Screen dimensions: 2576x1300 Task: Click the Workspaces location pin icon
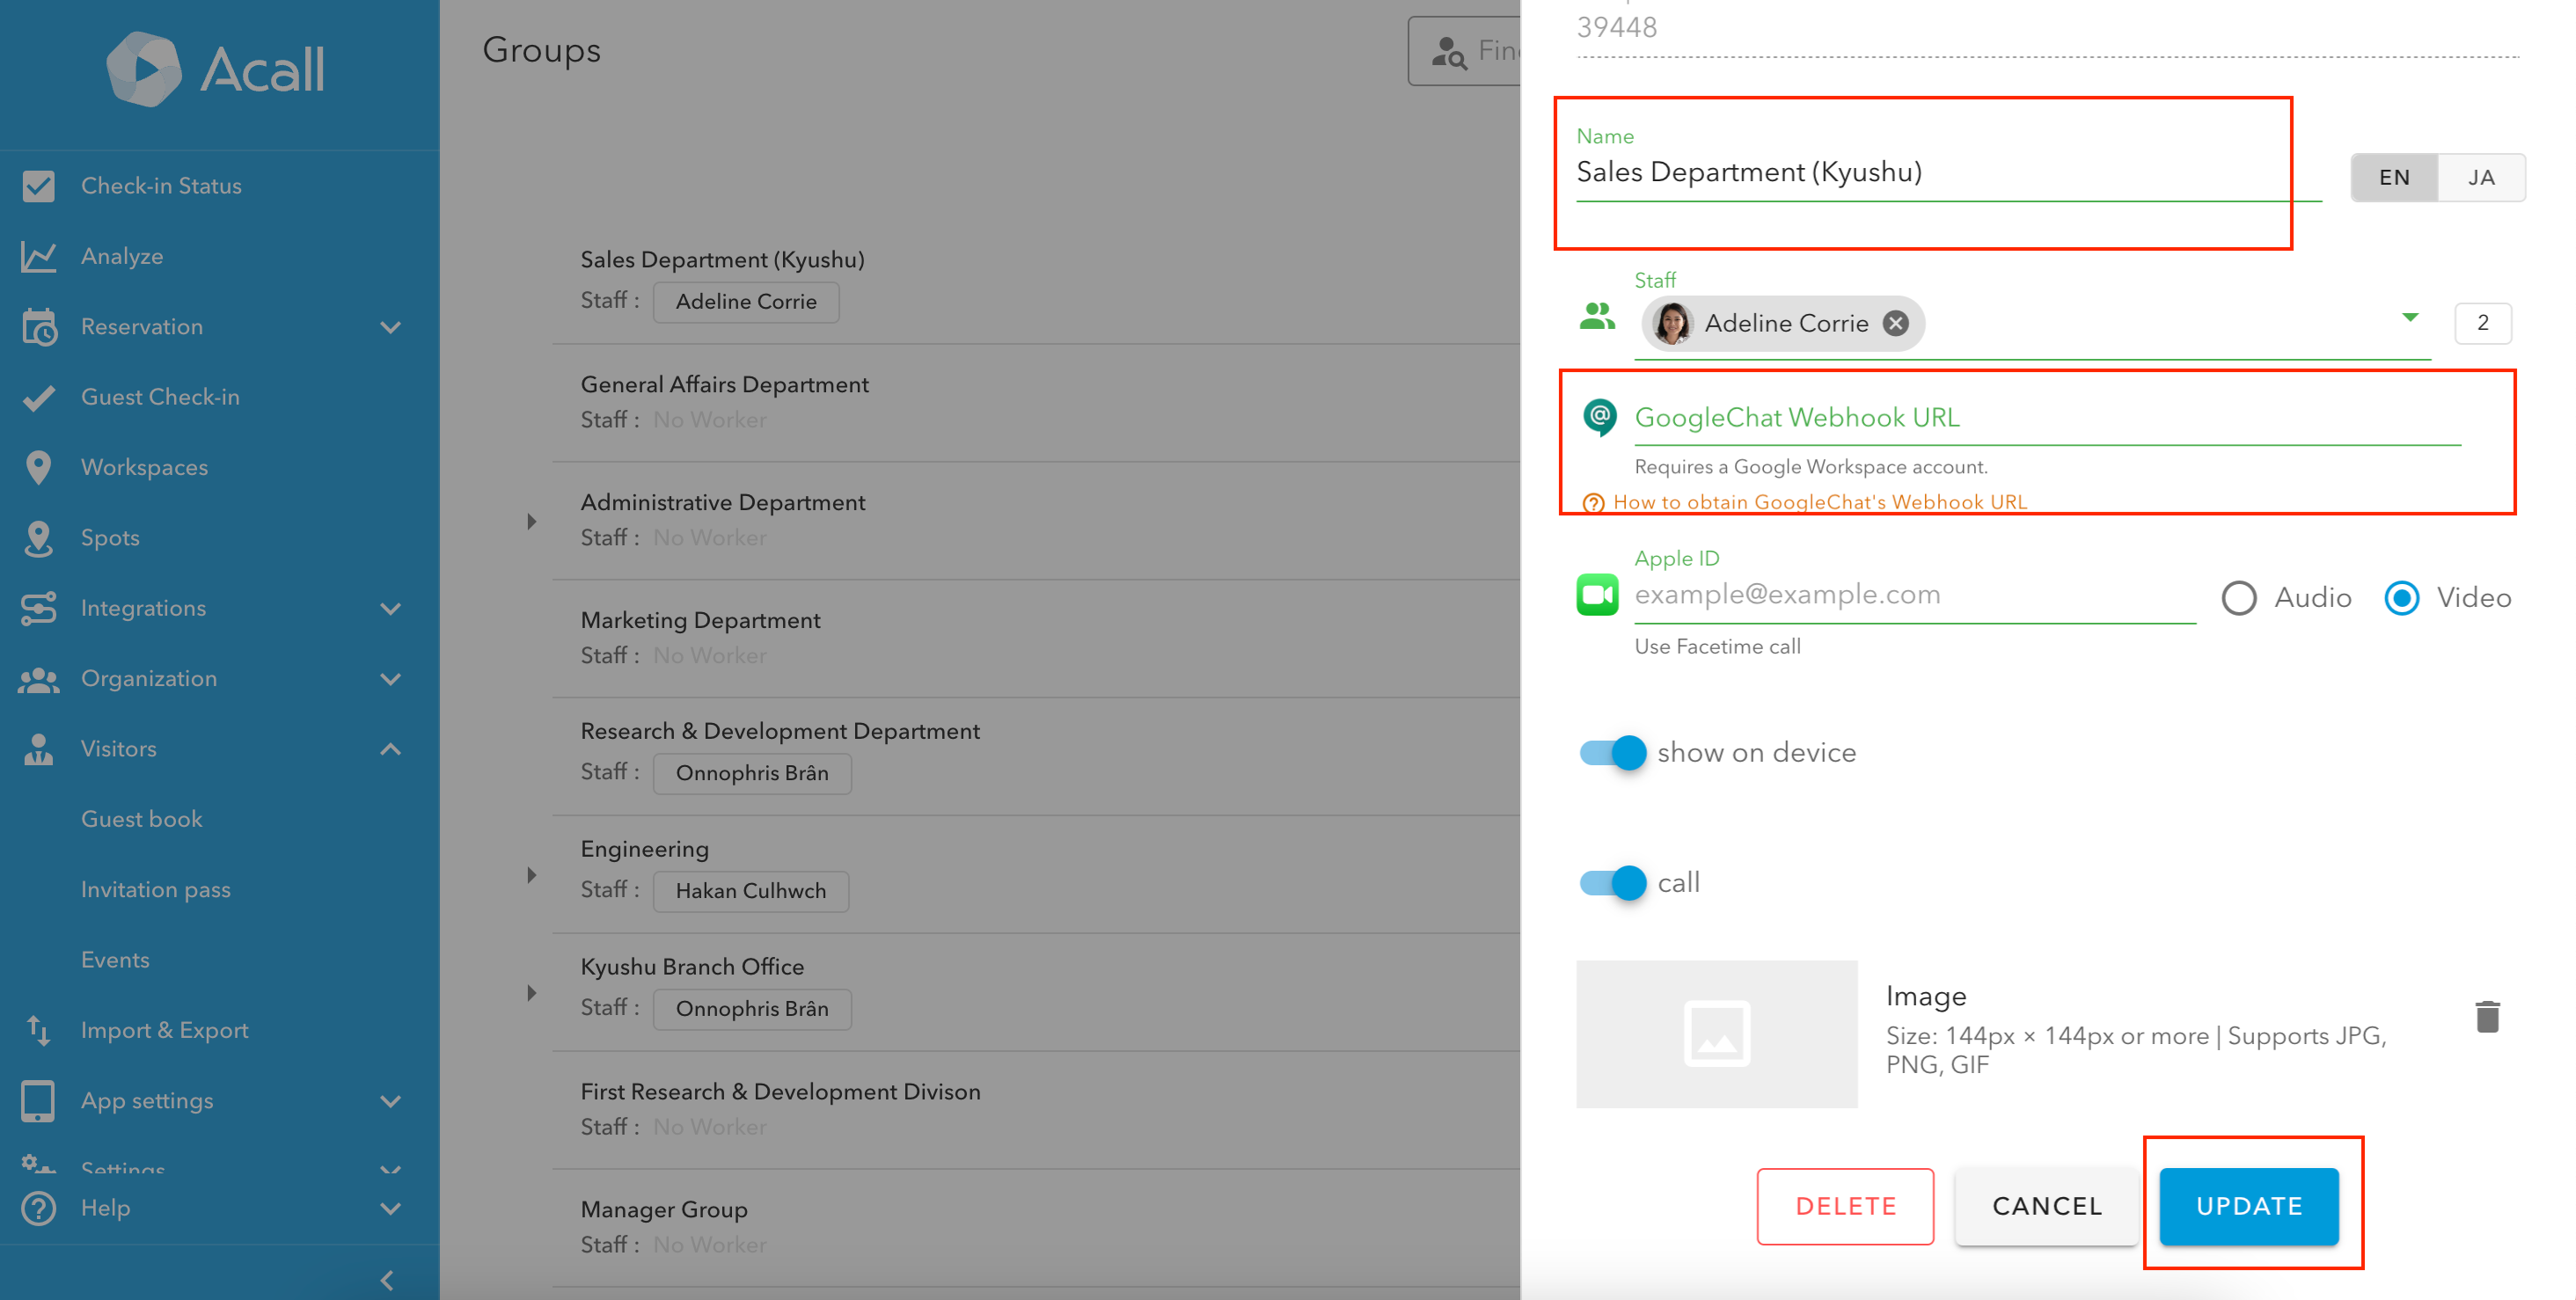tap(38, 467)
